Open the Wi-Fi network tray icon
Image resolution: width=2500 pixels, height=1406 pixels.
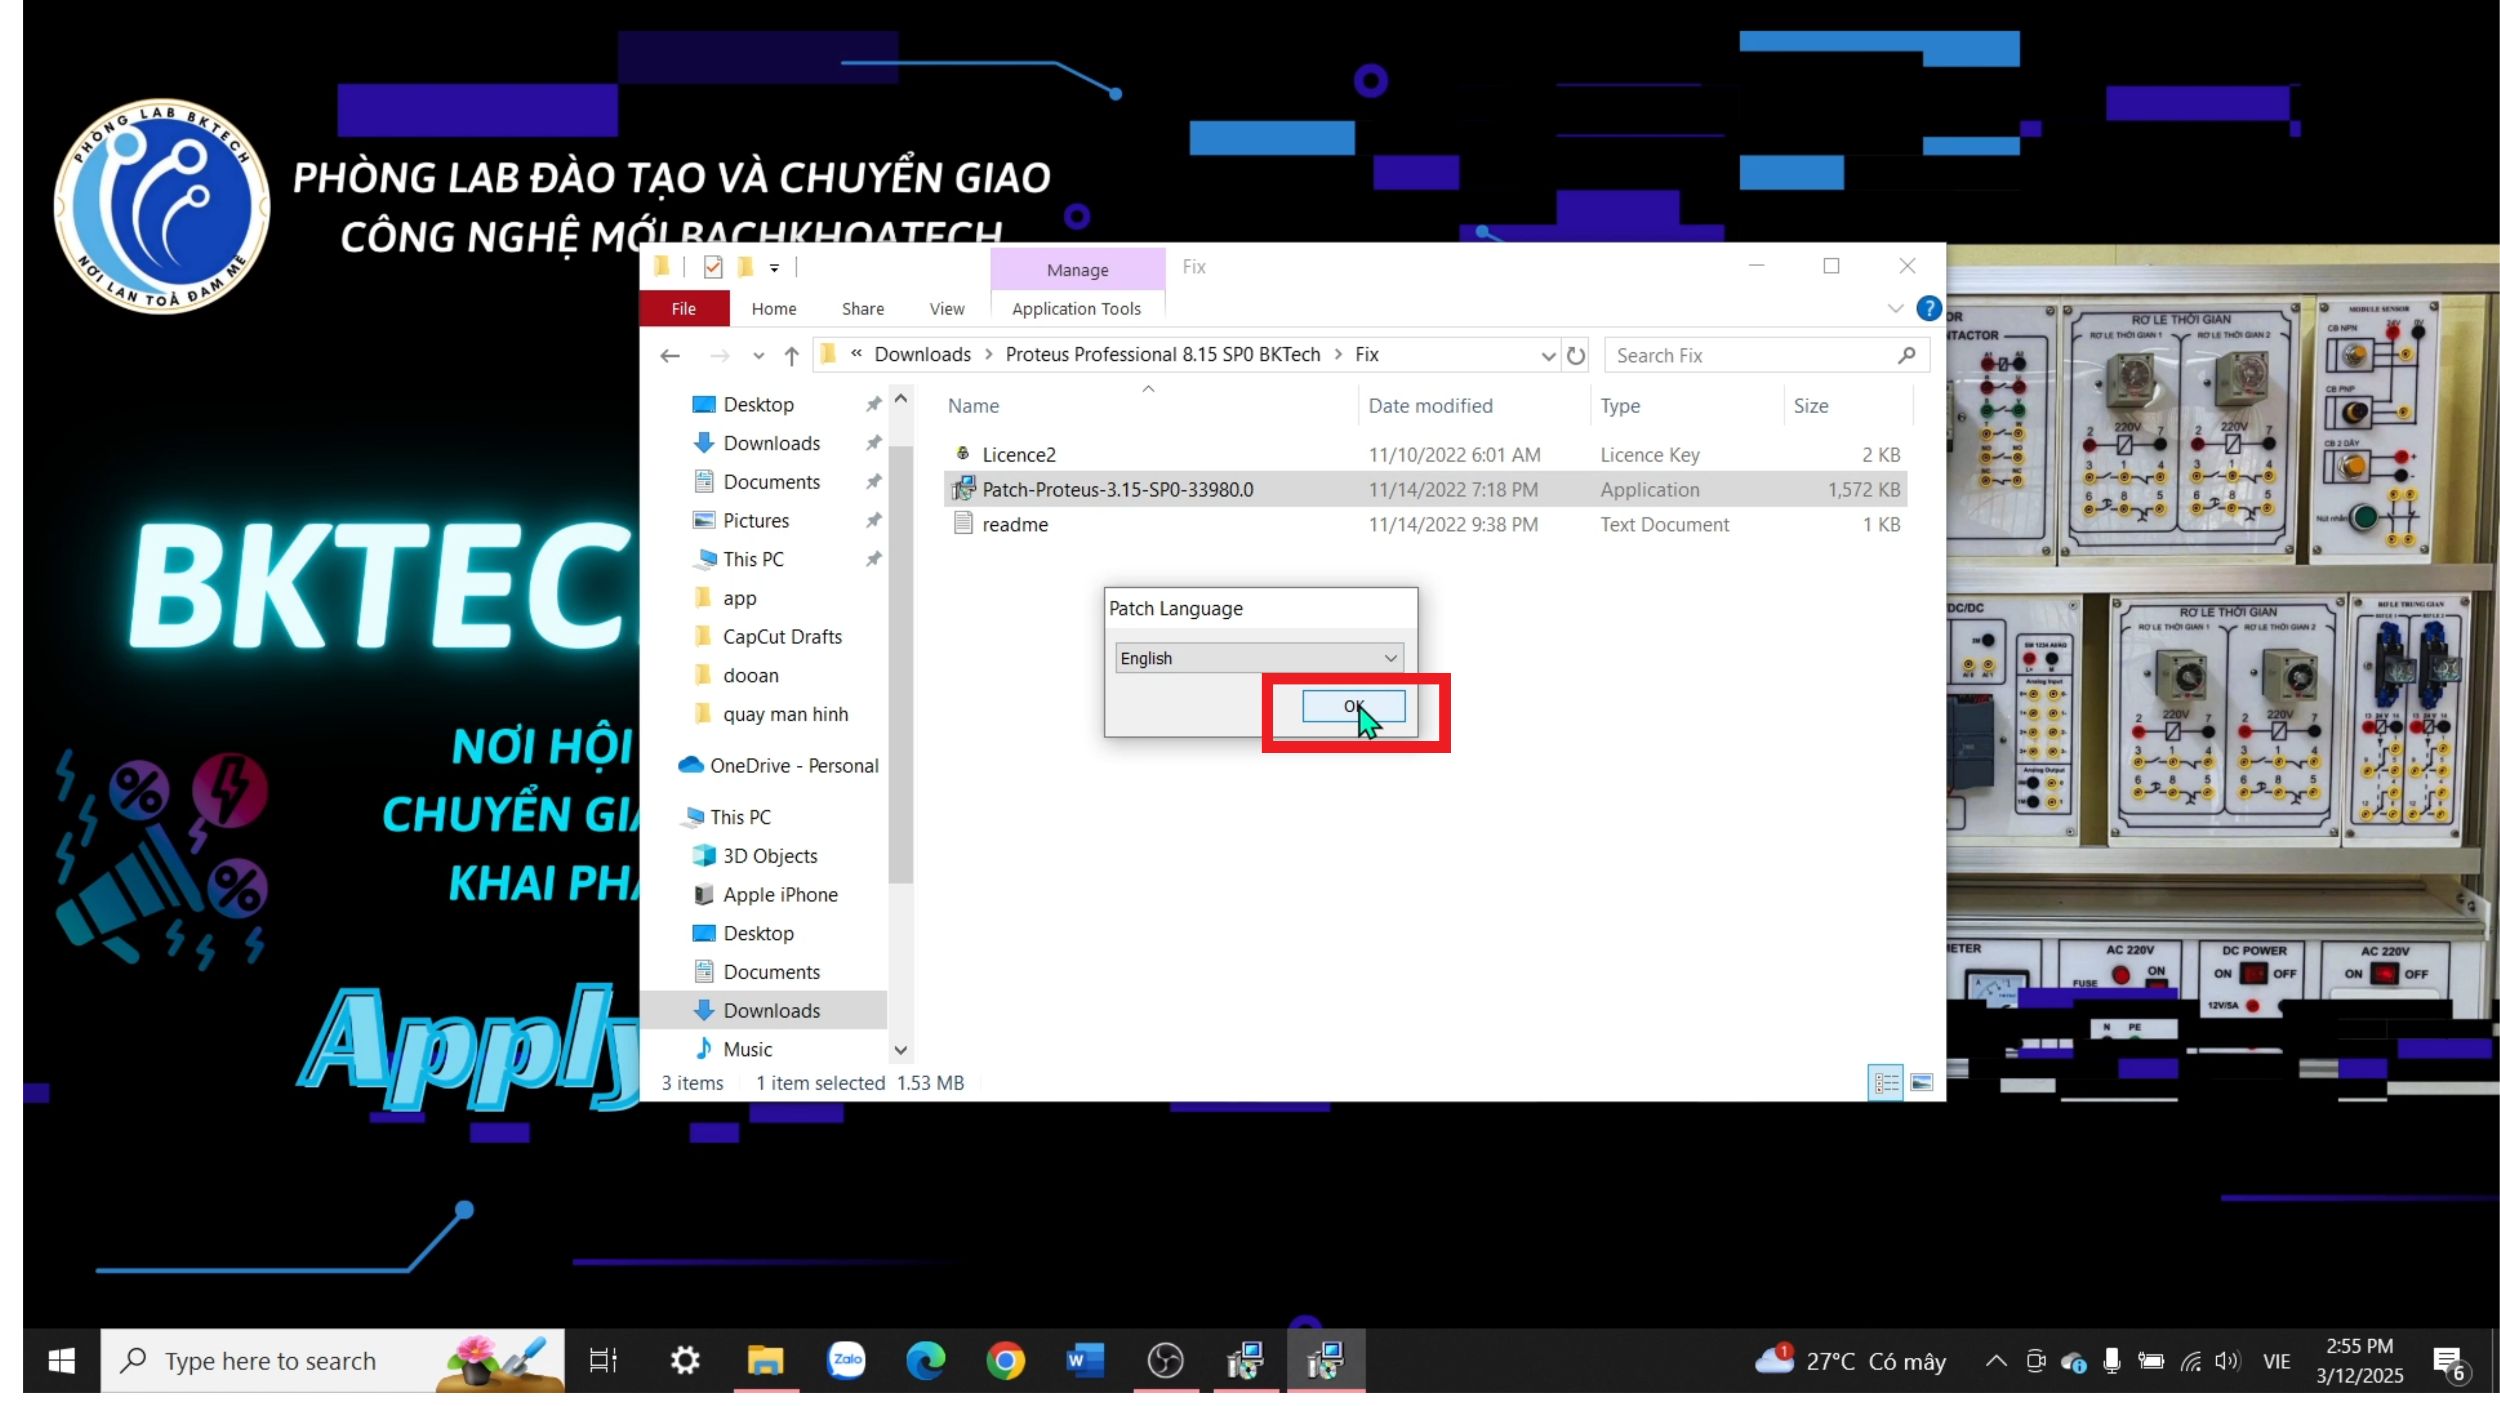(x=2190, y=1361)
